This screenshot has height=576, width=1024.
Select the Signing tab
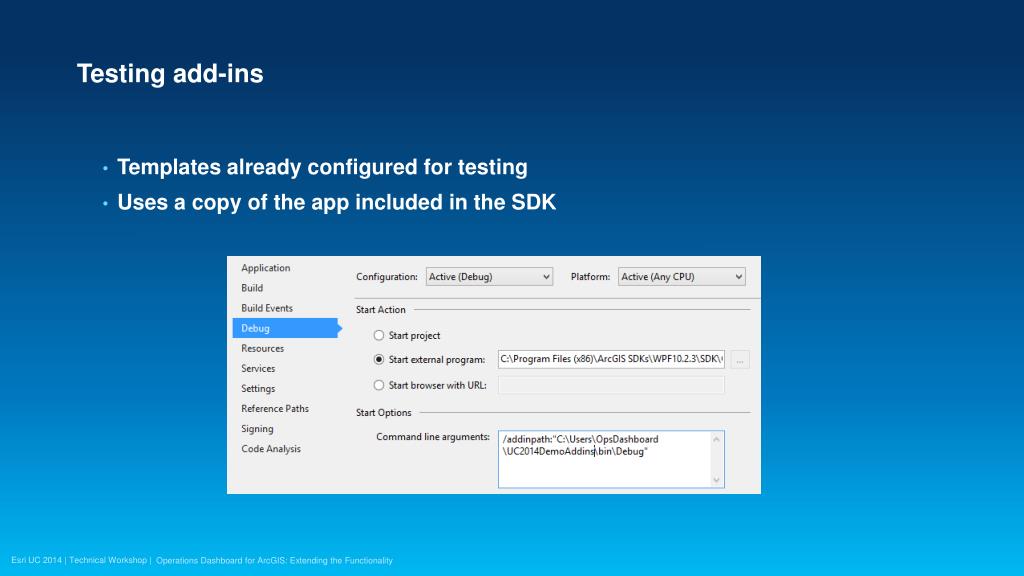point(257,428)
